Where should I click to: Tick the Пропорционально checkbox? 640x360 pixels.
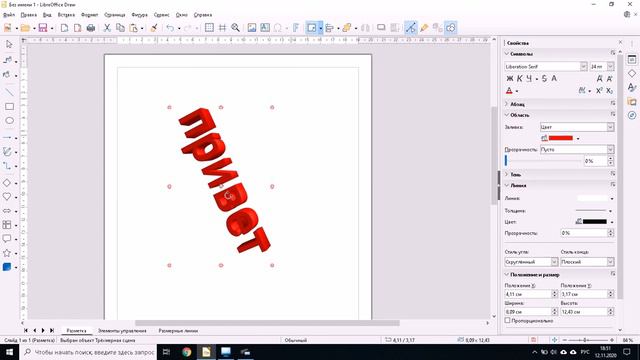coord(507,321)
